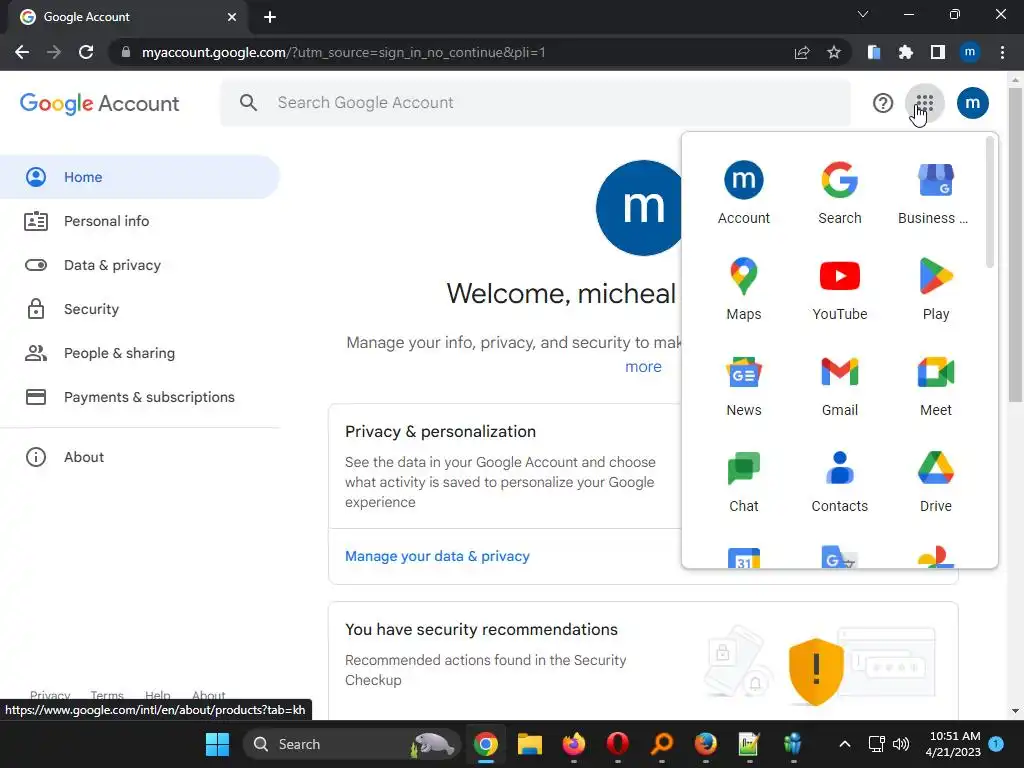This screenshot has width=1024, height=768.
Task: Open About in the sidebar
Action: (140, 456)
